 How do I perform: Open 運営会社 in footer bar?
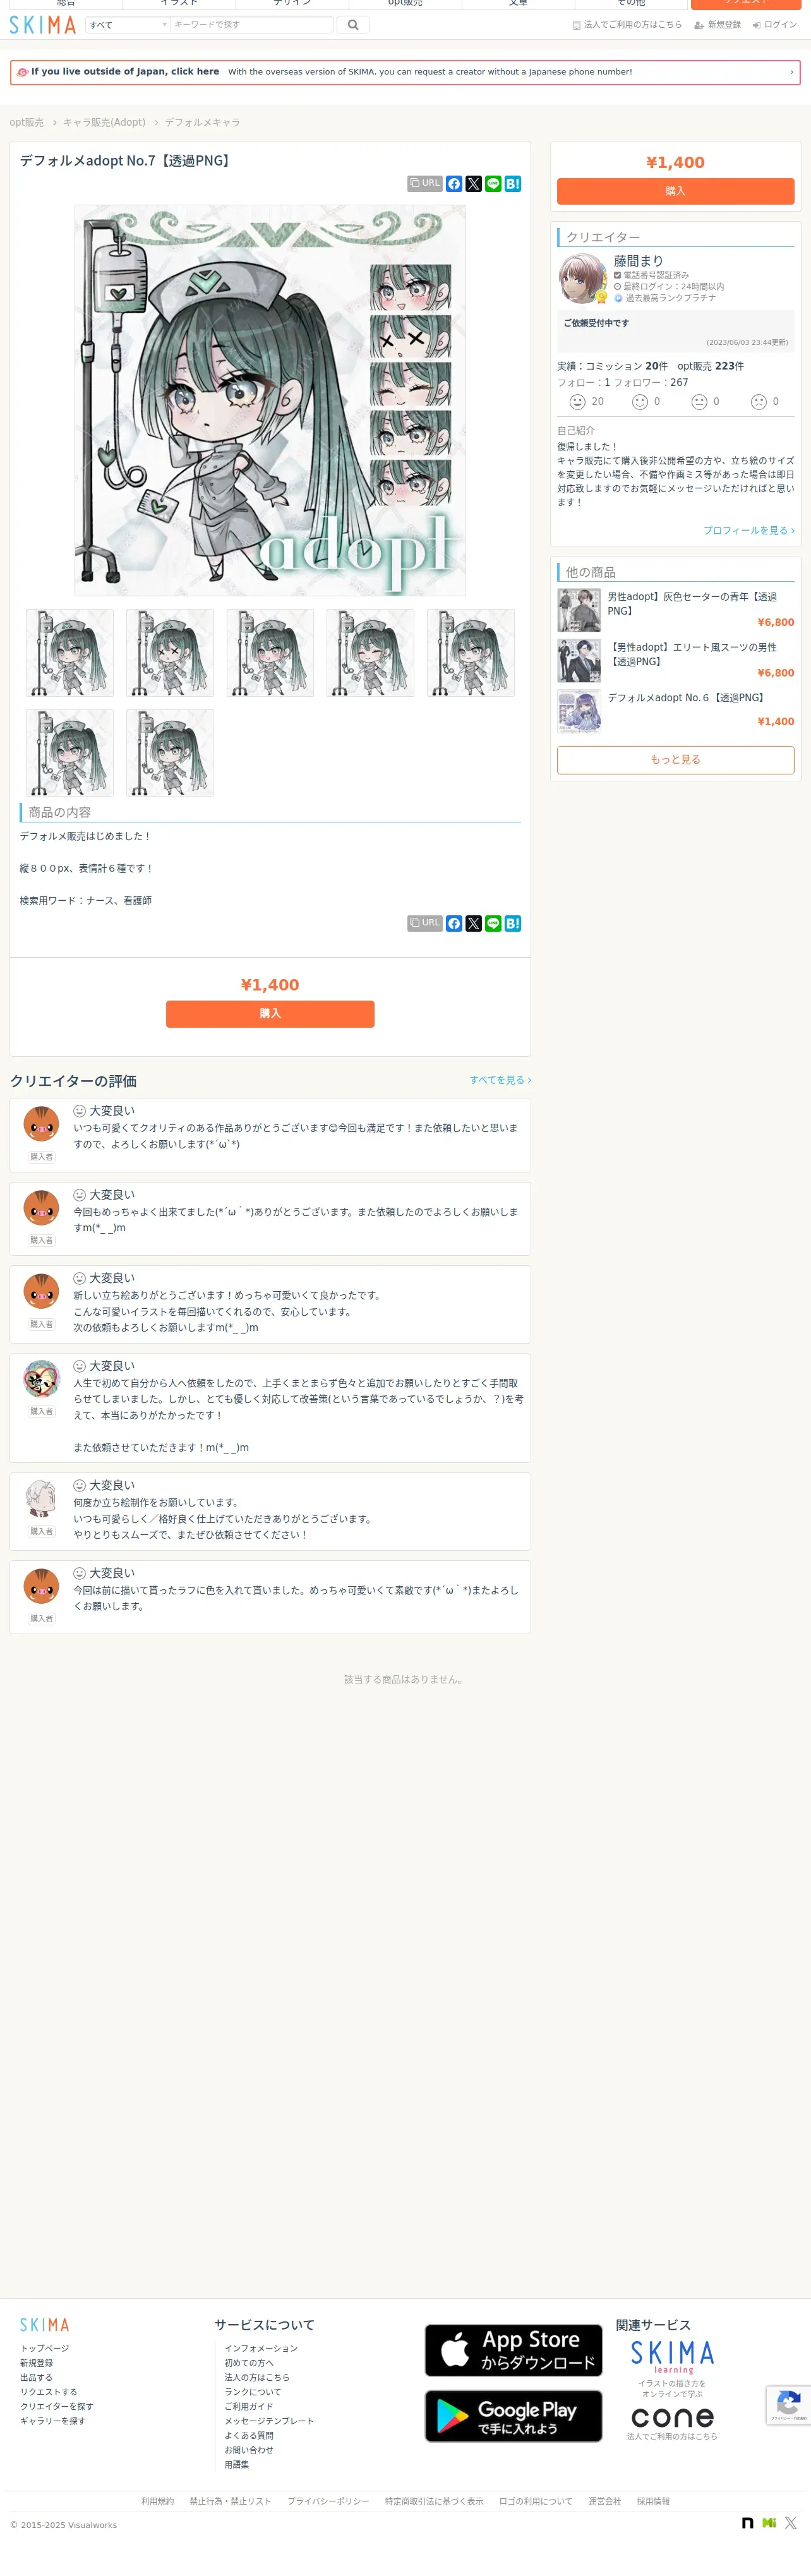(604, 2501)
